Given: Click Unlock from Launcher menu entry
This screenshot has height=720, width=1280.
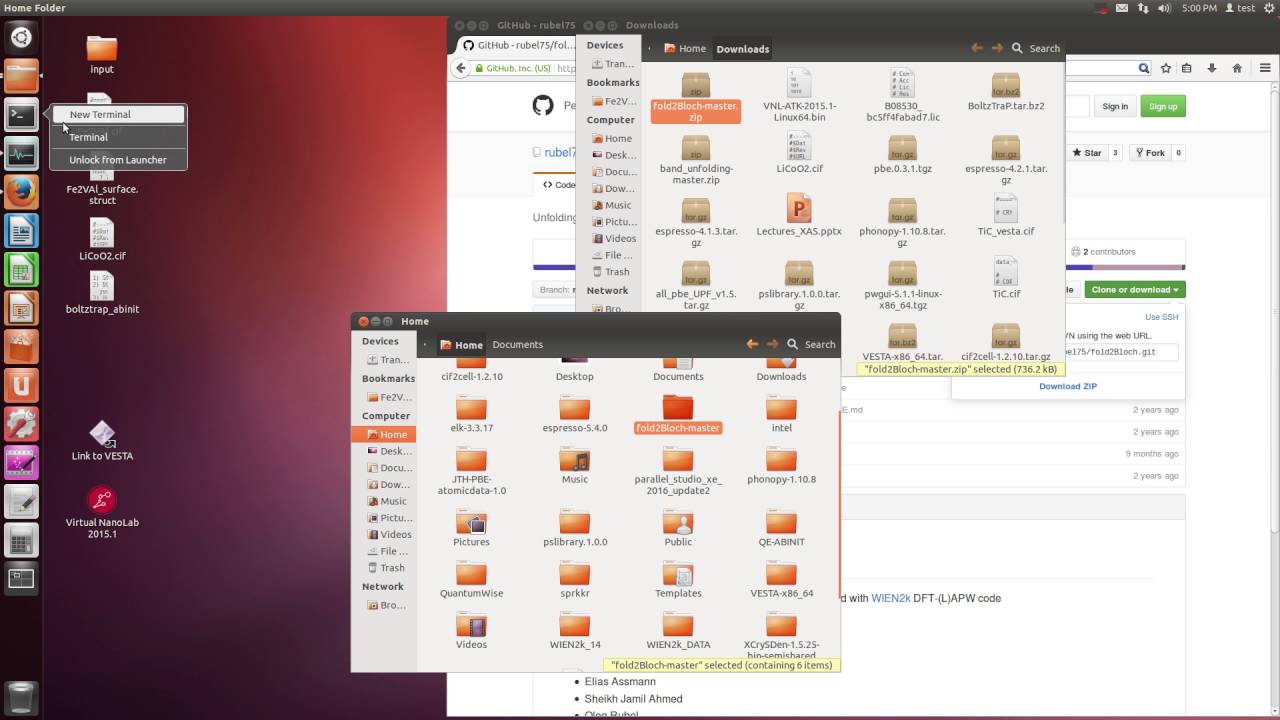Looking at the screenshot, I should point(119,160).
